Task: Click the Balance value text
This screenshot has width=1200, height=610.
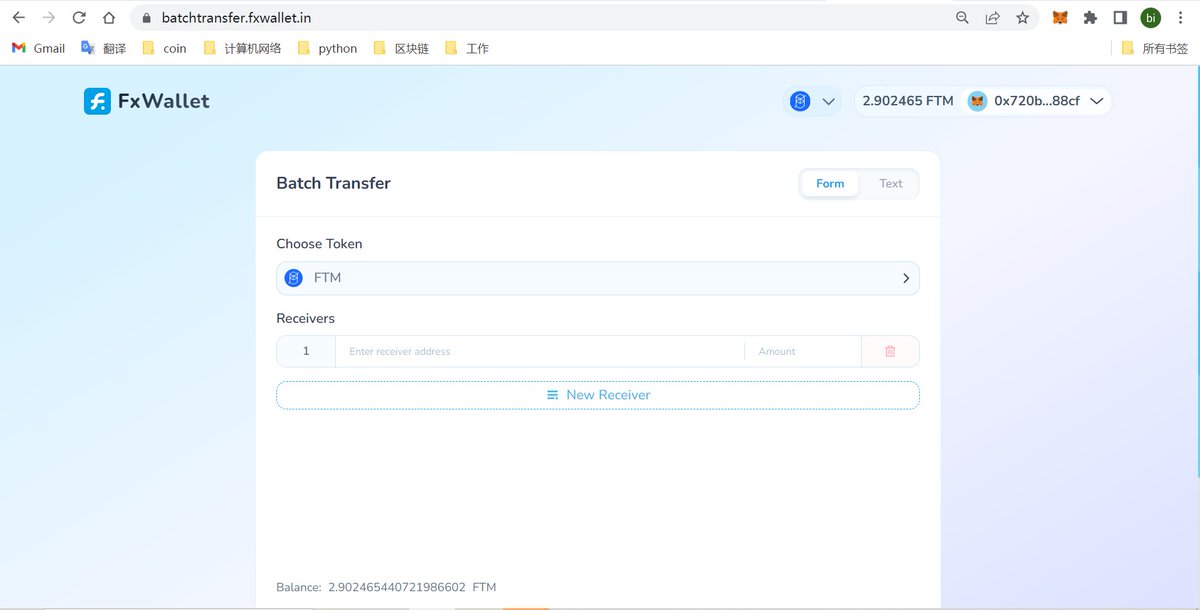Action: 397,587
